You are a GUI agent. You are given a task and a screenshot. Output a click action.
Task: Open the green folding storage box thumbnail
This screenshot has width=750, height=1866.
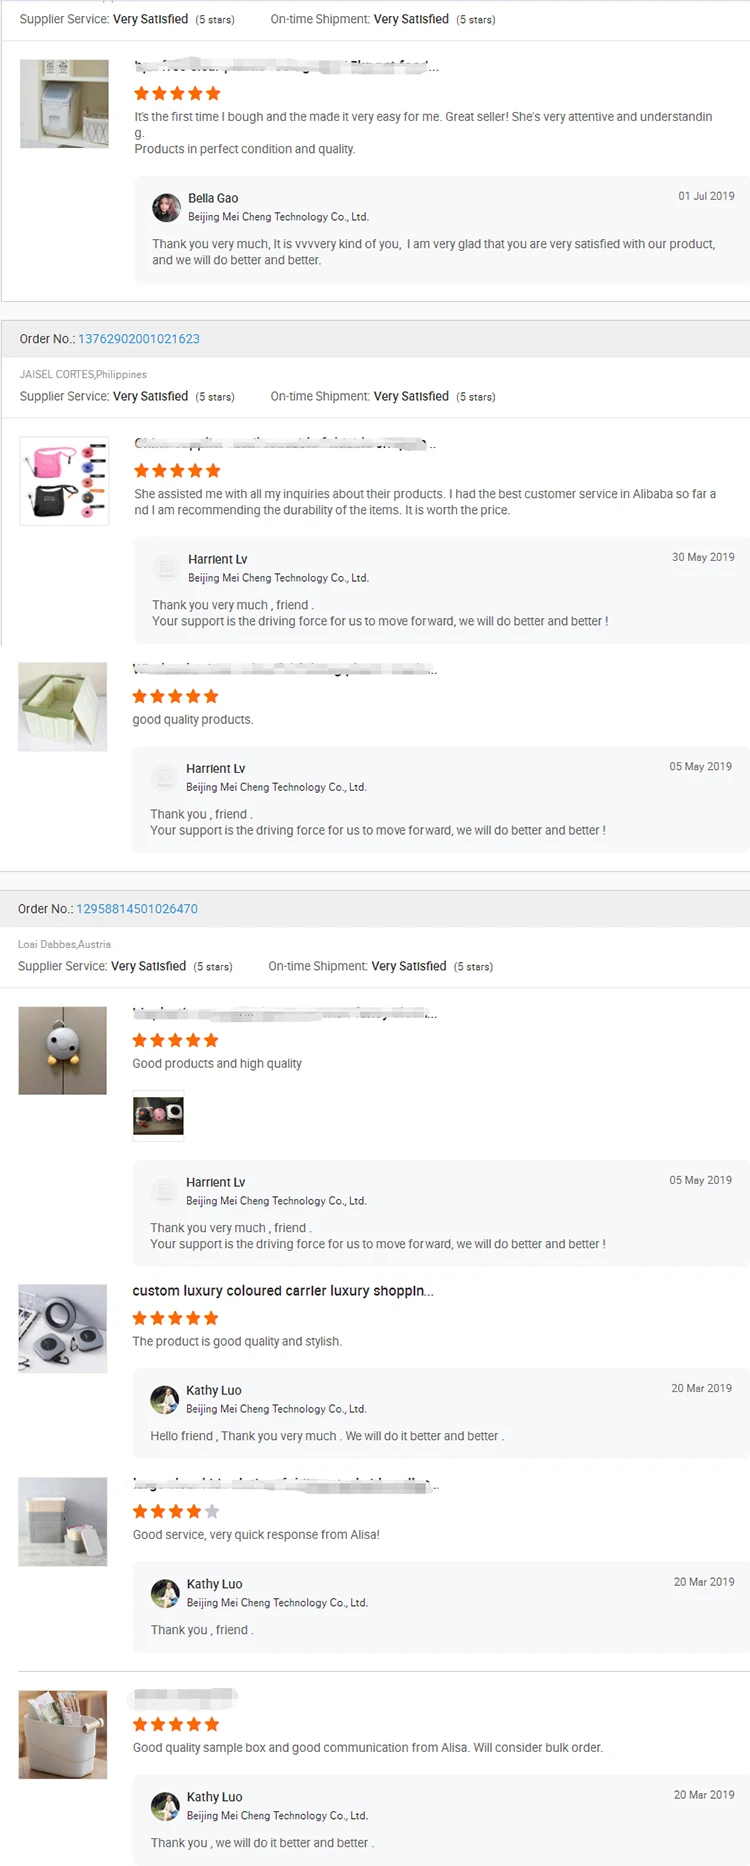(x=62, y=706)
